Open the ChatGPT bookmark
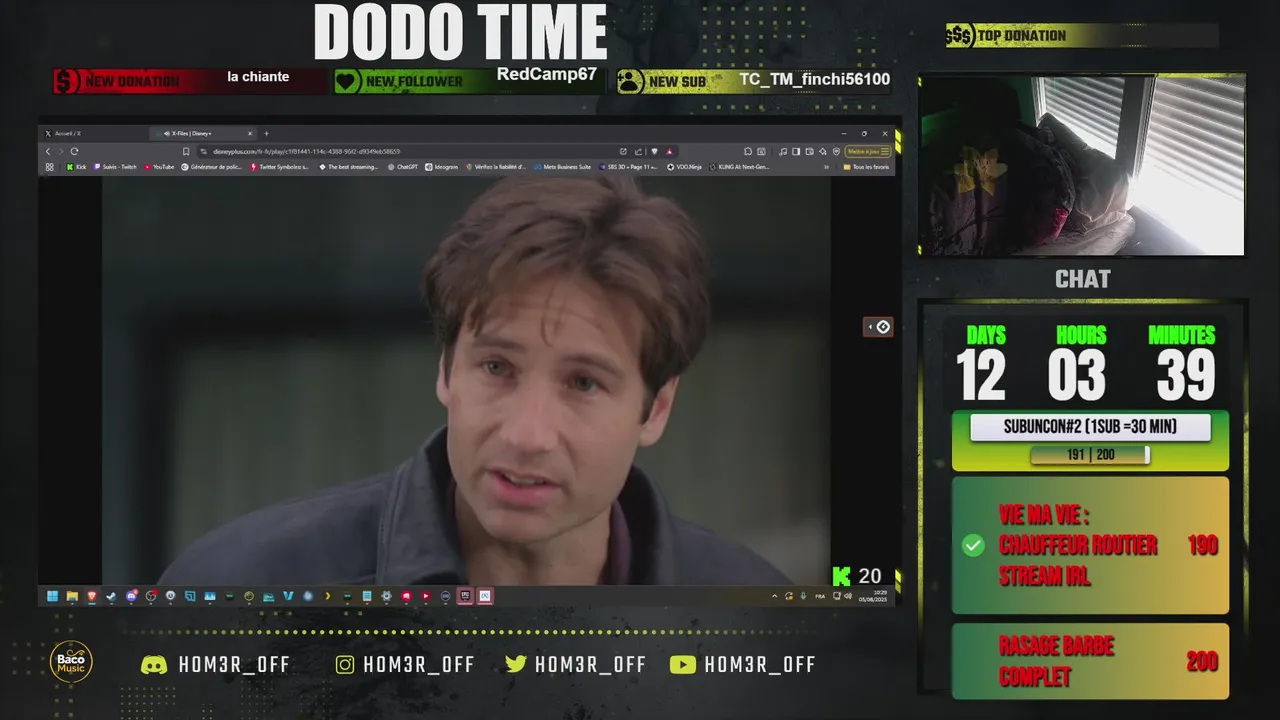This screenshot has width=1280, height=720. pyautogui.click(x=401, y=167)
